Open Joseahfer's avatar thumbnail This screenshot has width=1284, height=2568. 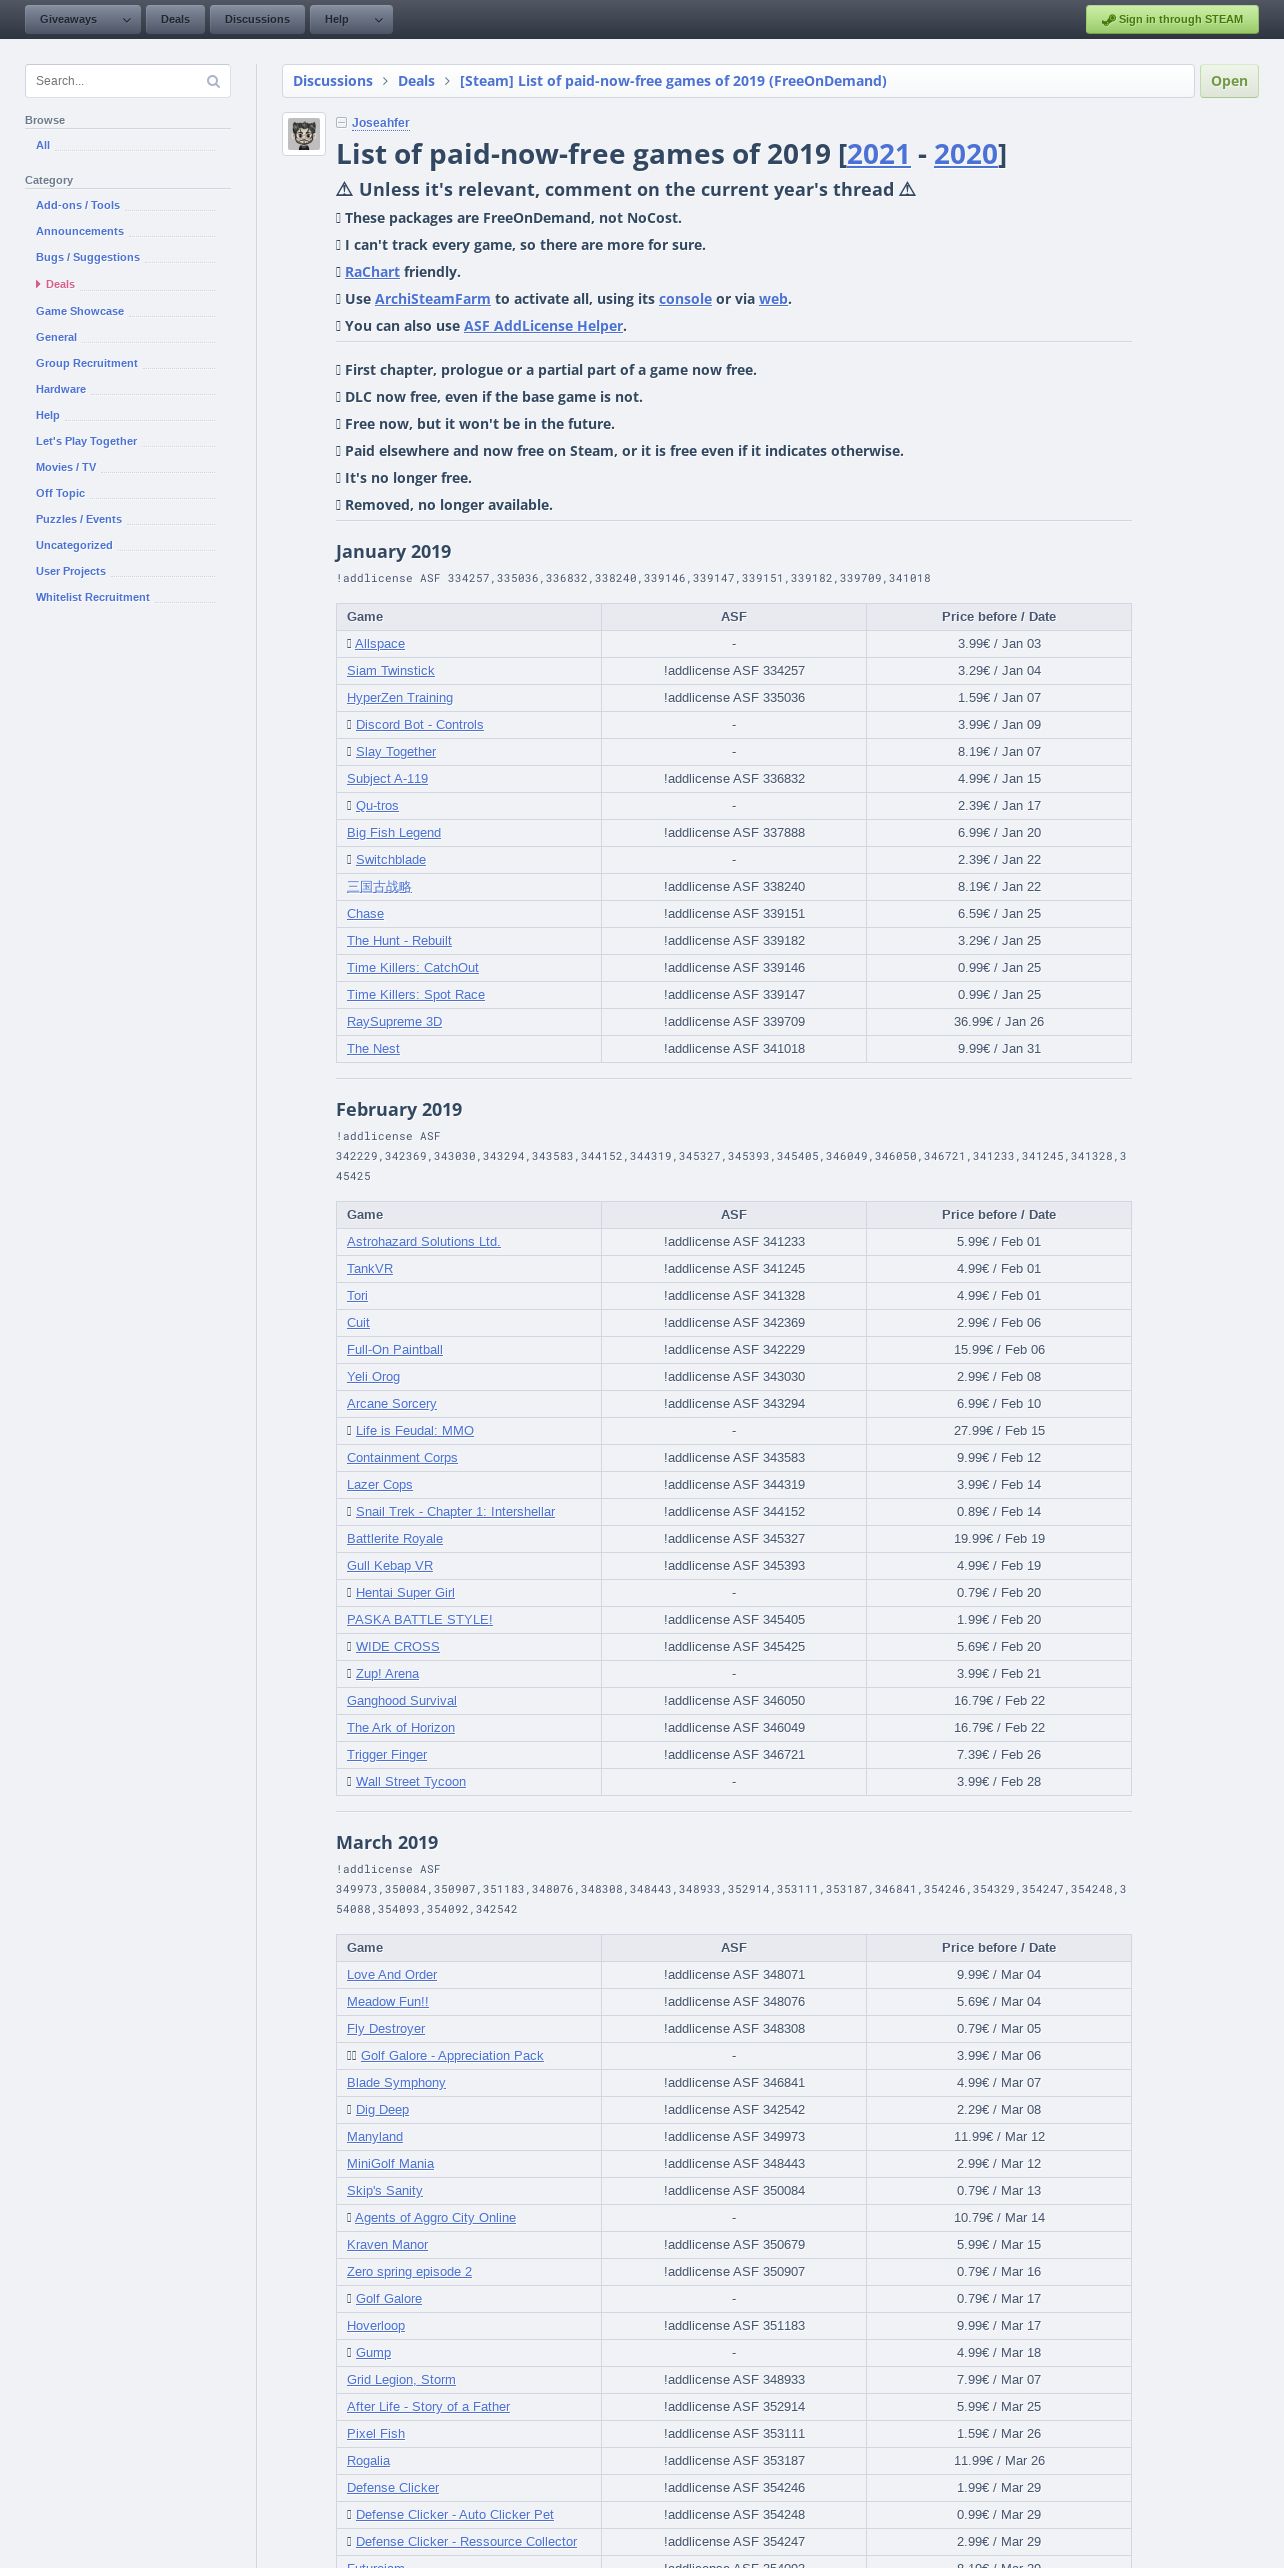click(304, 134)
